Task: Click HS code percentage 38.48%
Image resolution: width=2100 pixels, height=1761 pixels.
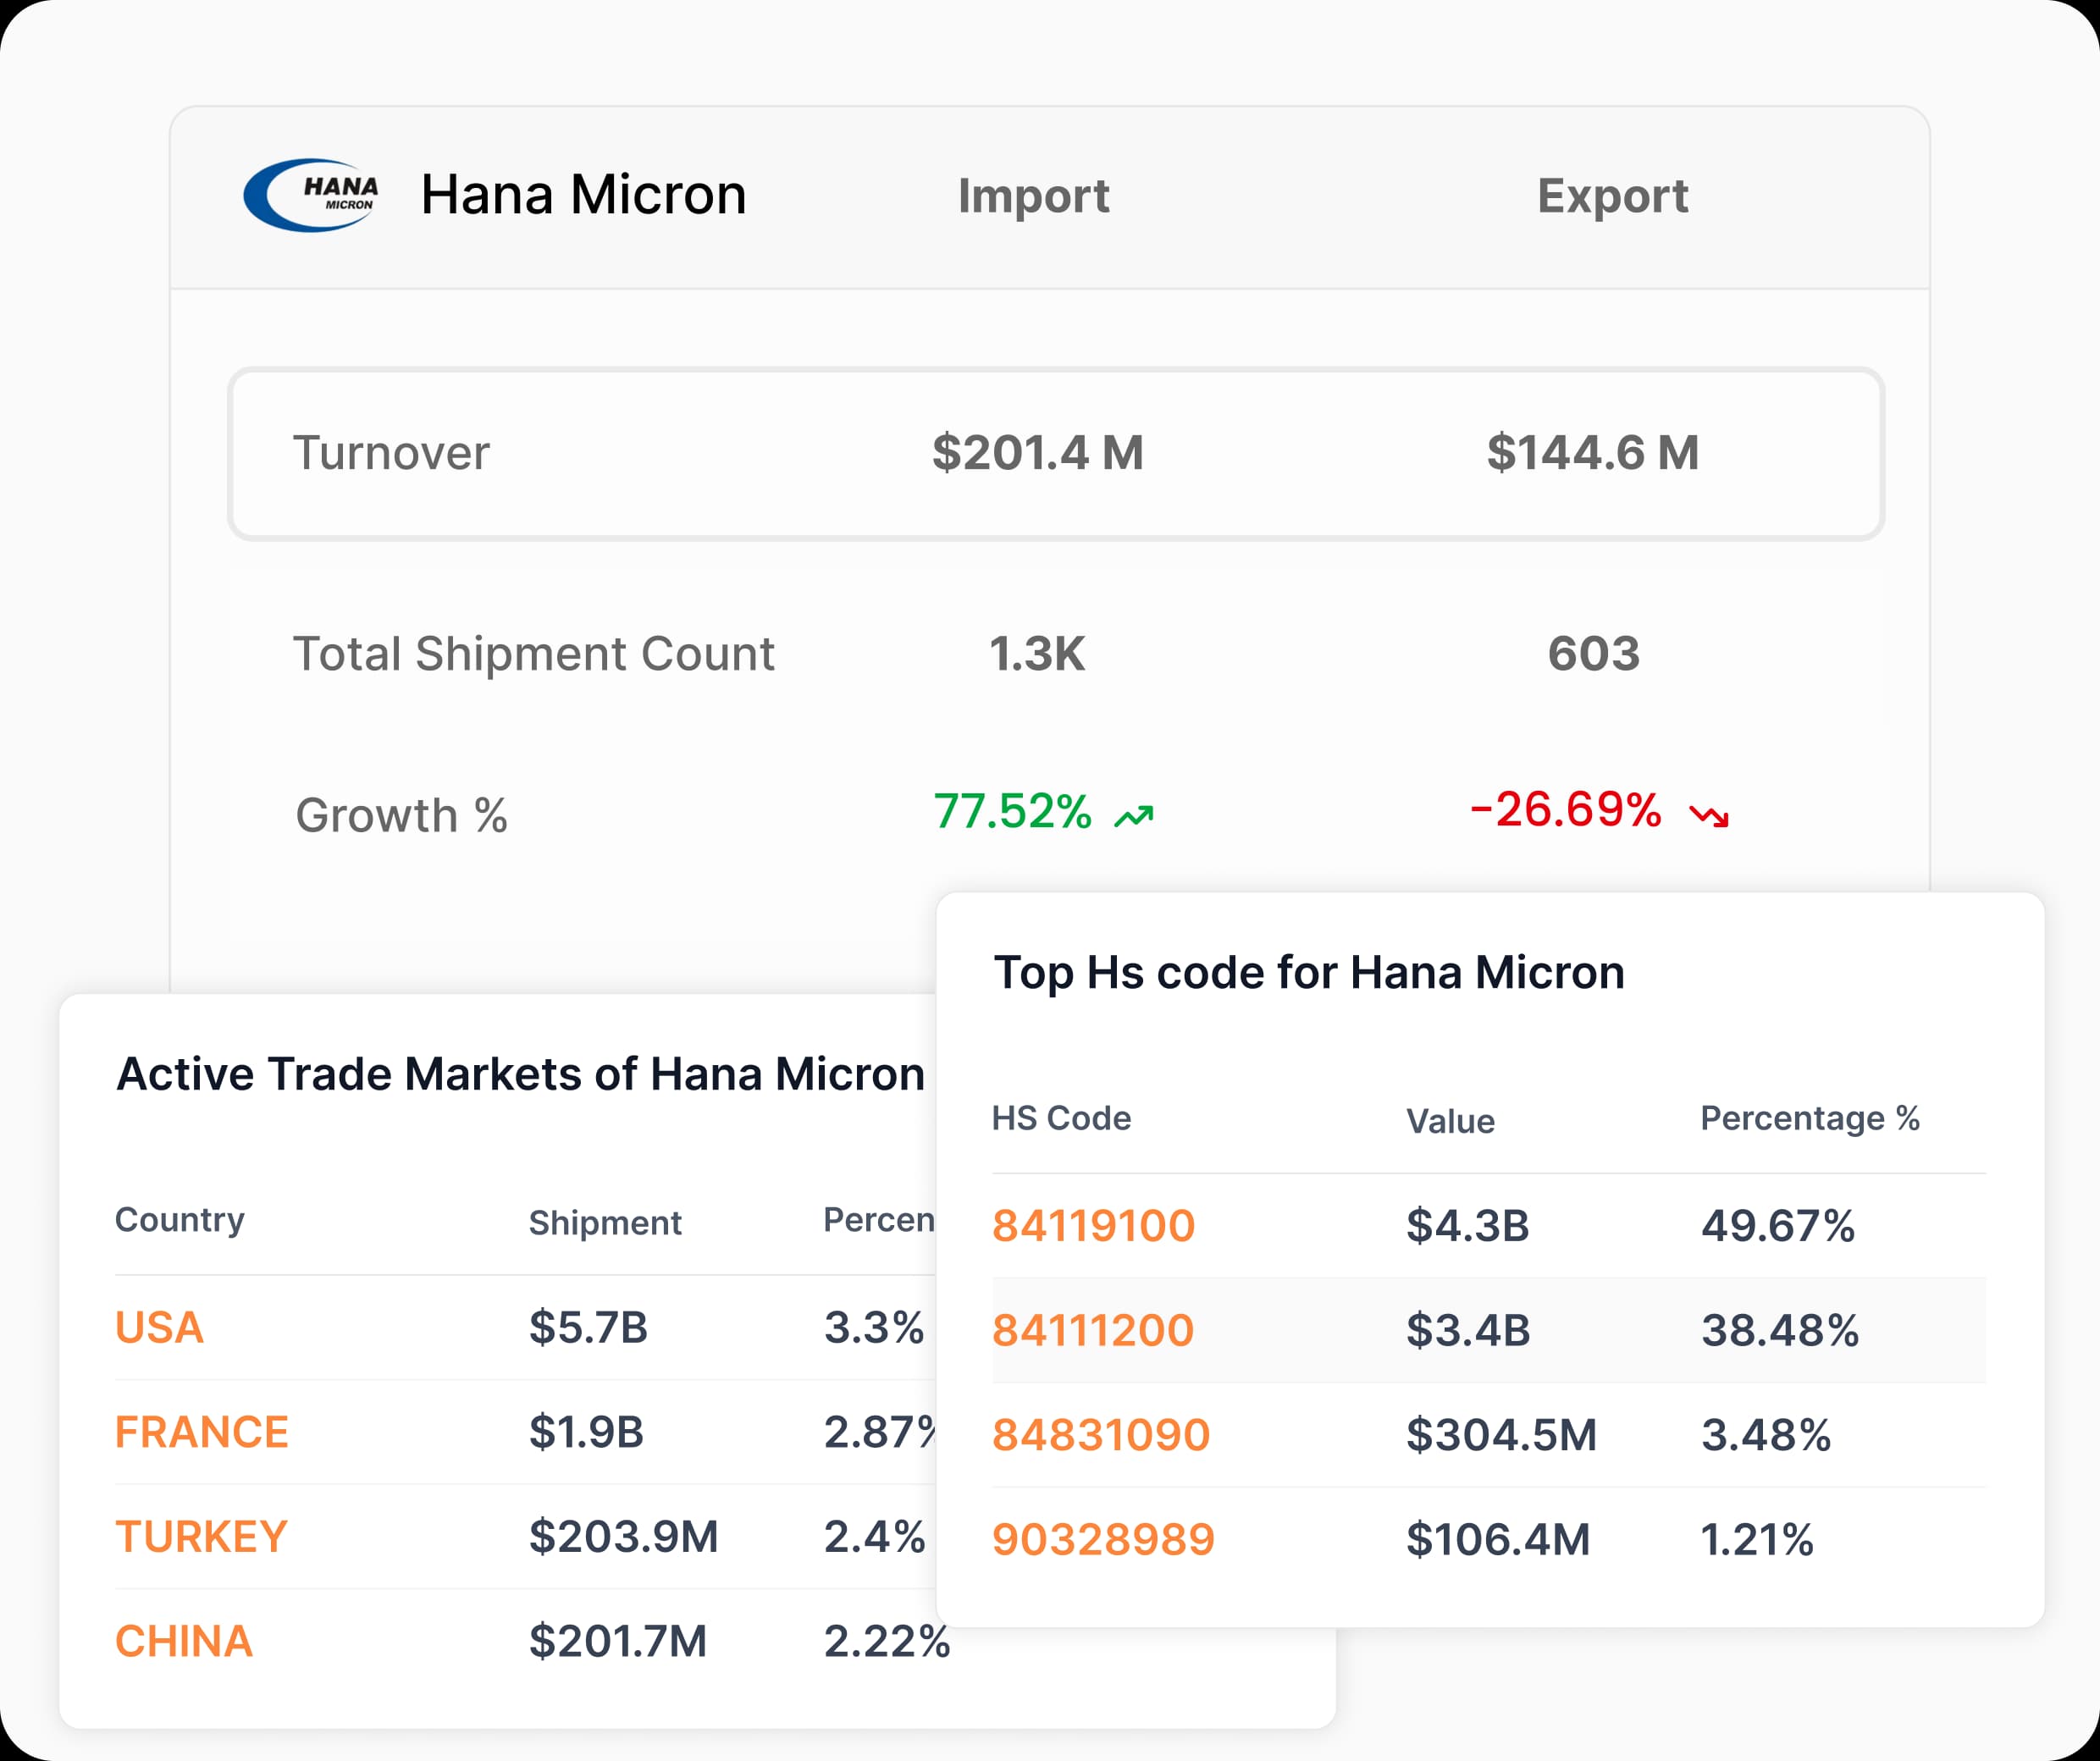Action: coord(1780,1330)
